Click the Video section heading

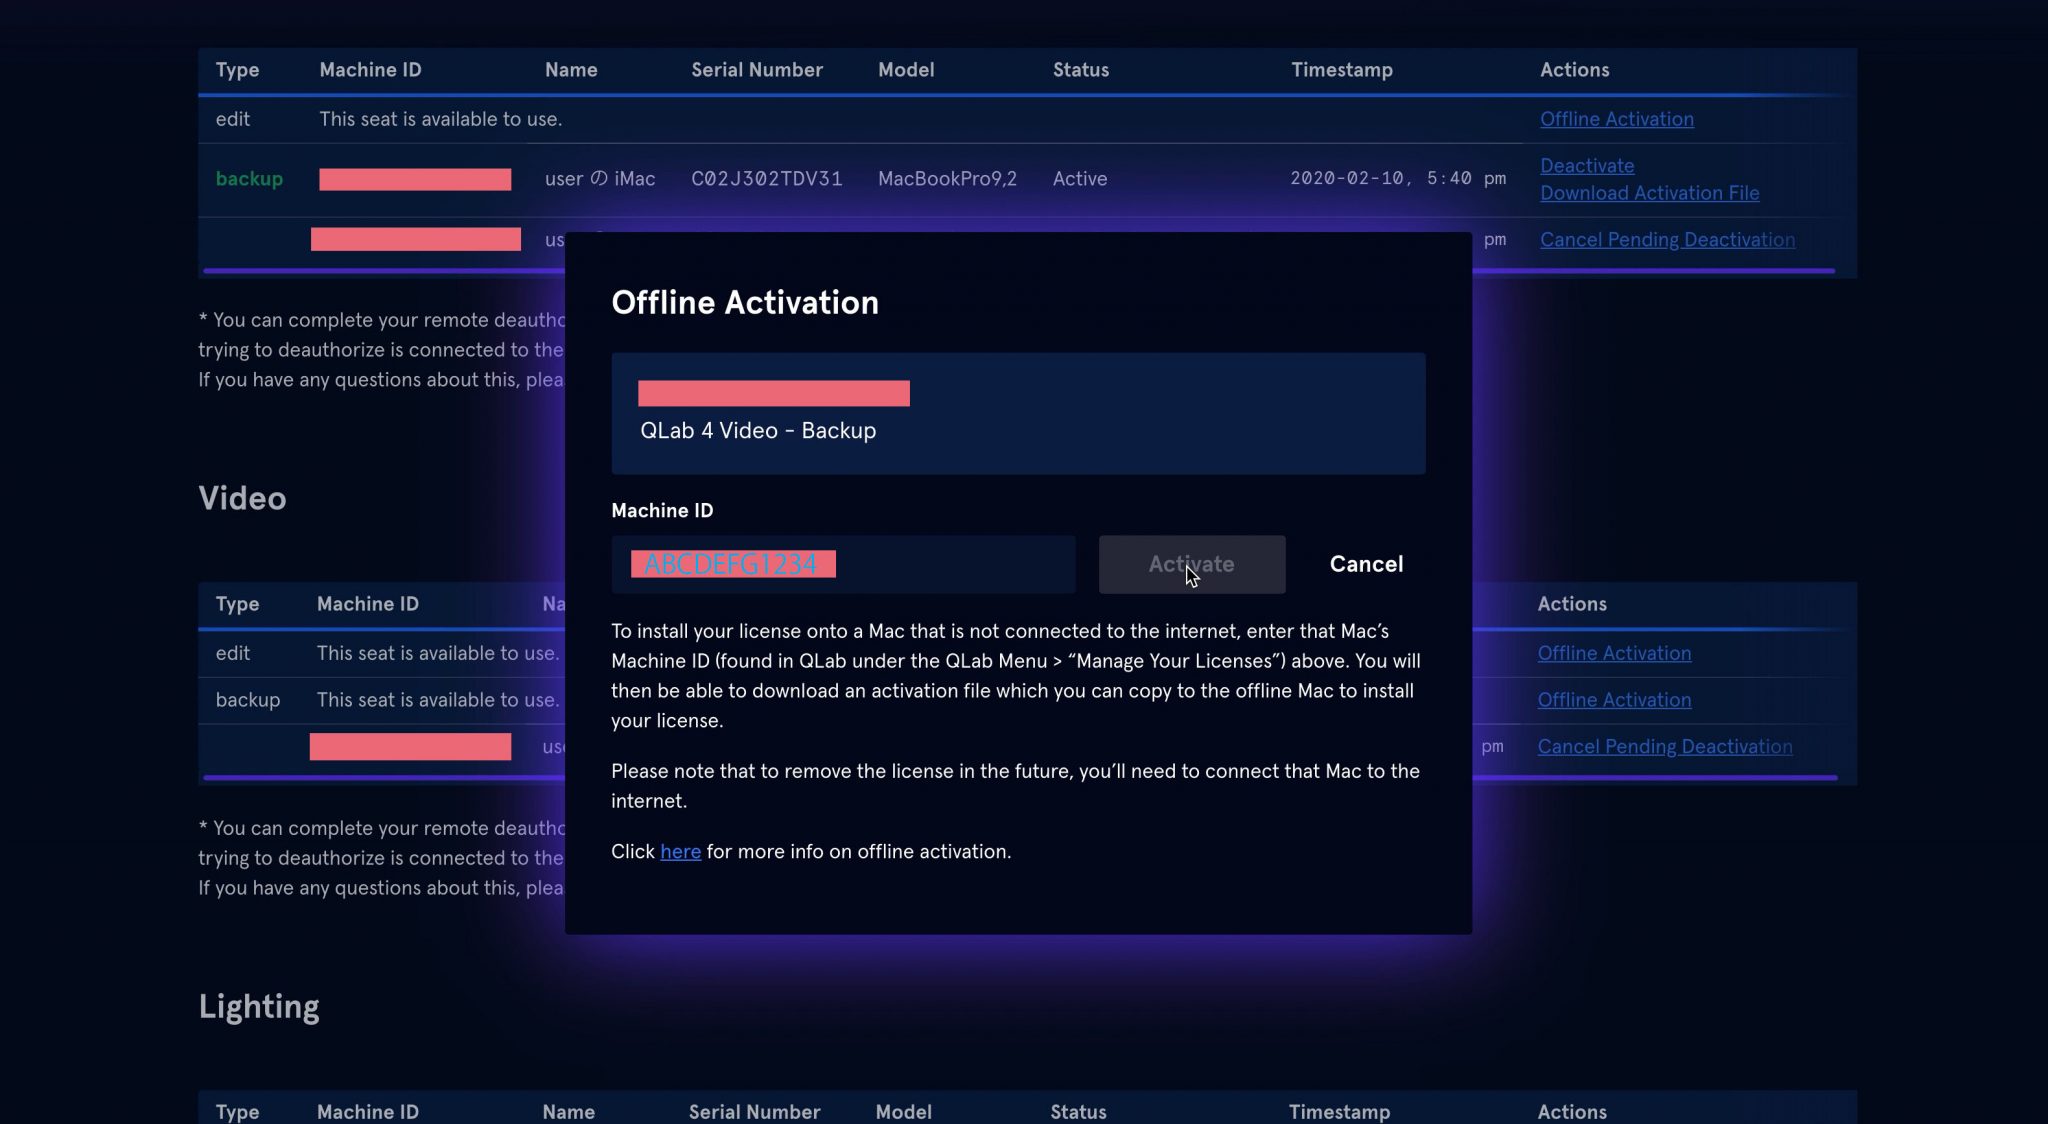click(x=242, y=498)
